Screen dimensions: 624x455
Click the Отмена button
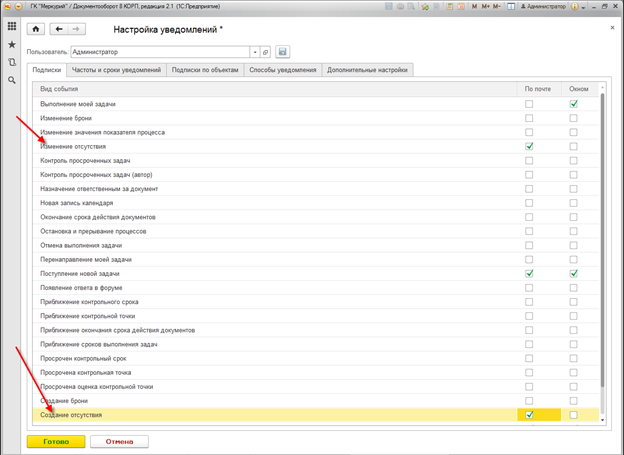[119, 440]
